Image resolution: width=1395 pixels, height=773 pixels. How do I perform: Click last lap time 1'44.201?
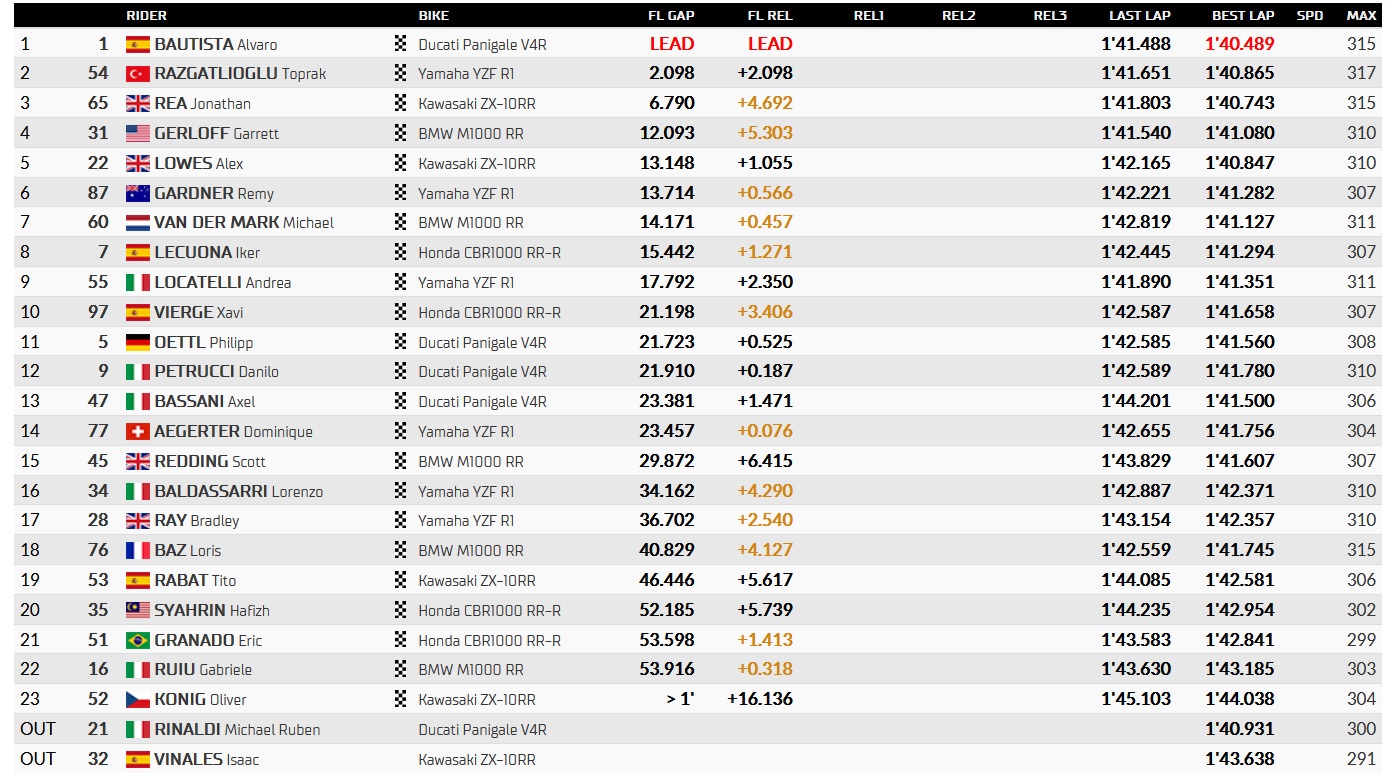[1136, 401]
